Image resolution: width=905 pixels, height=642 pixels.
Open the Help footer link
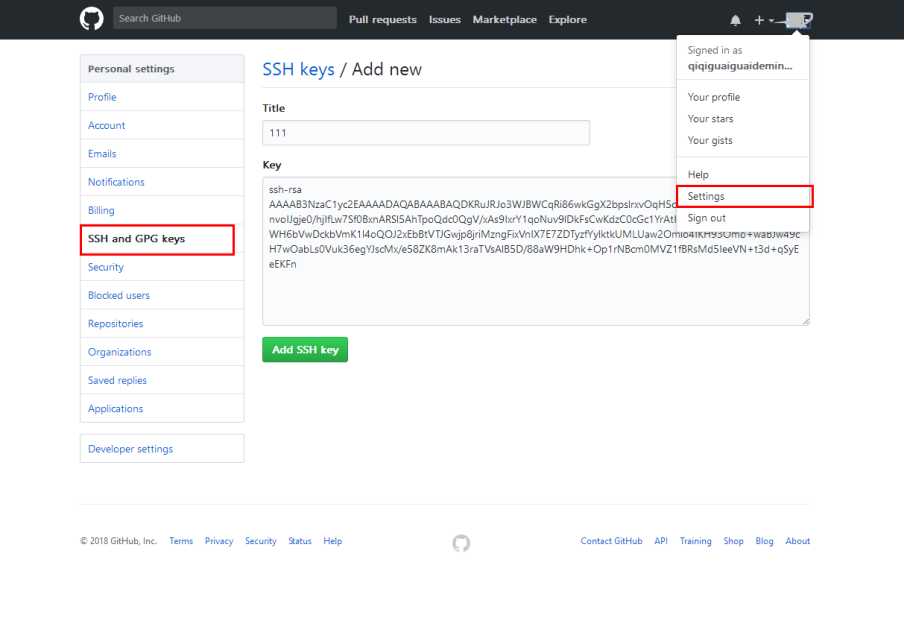[x=332, y=541]
